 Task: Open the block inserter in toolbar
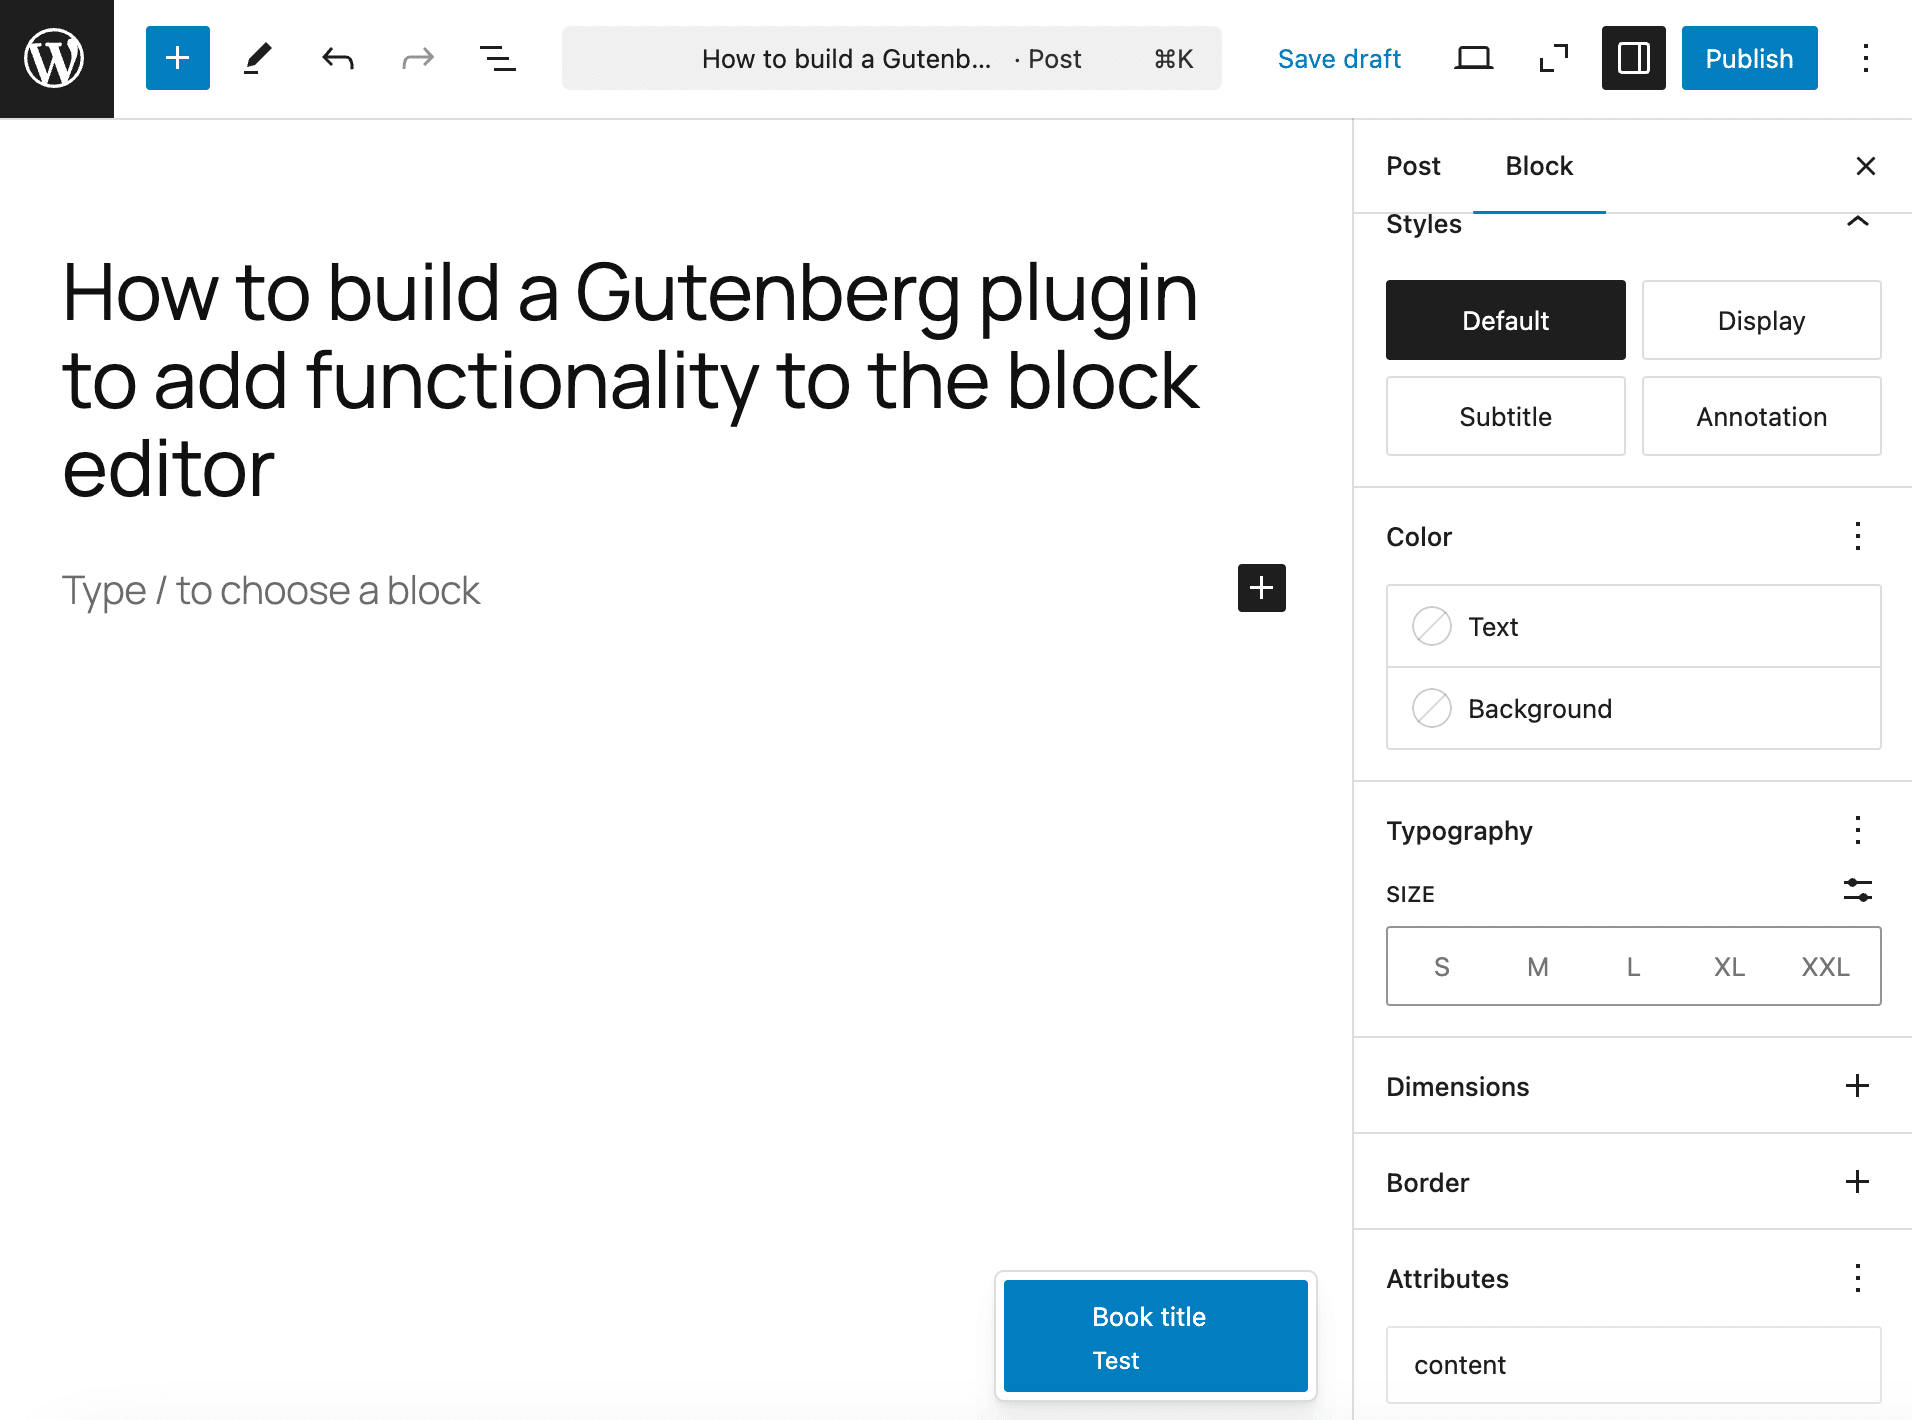[178, 58]
